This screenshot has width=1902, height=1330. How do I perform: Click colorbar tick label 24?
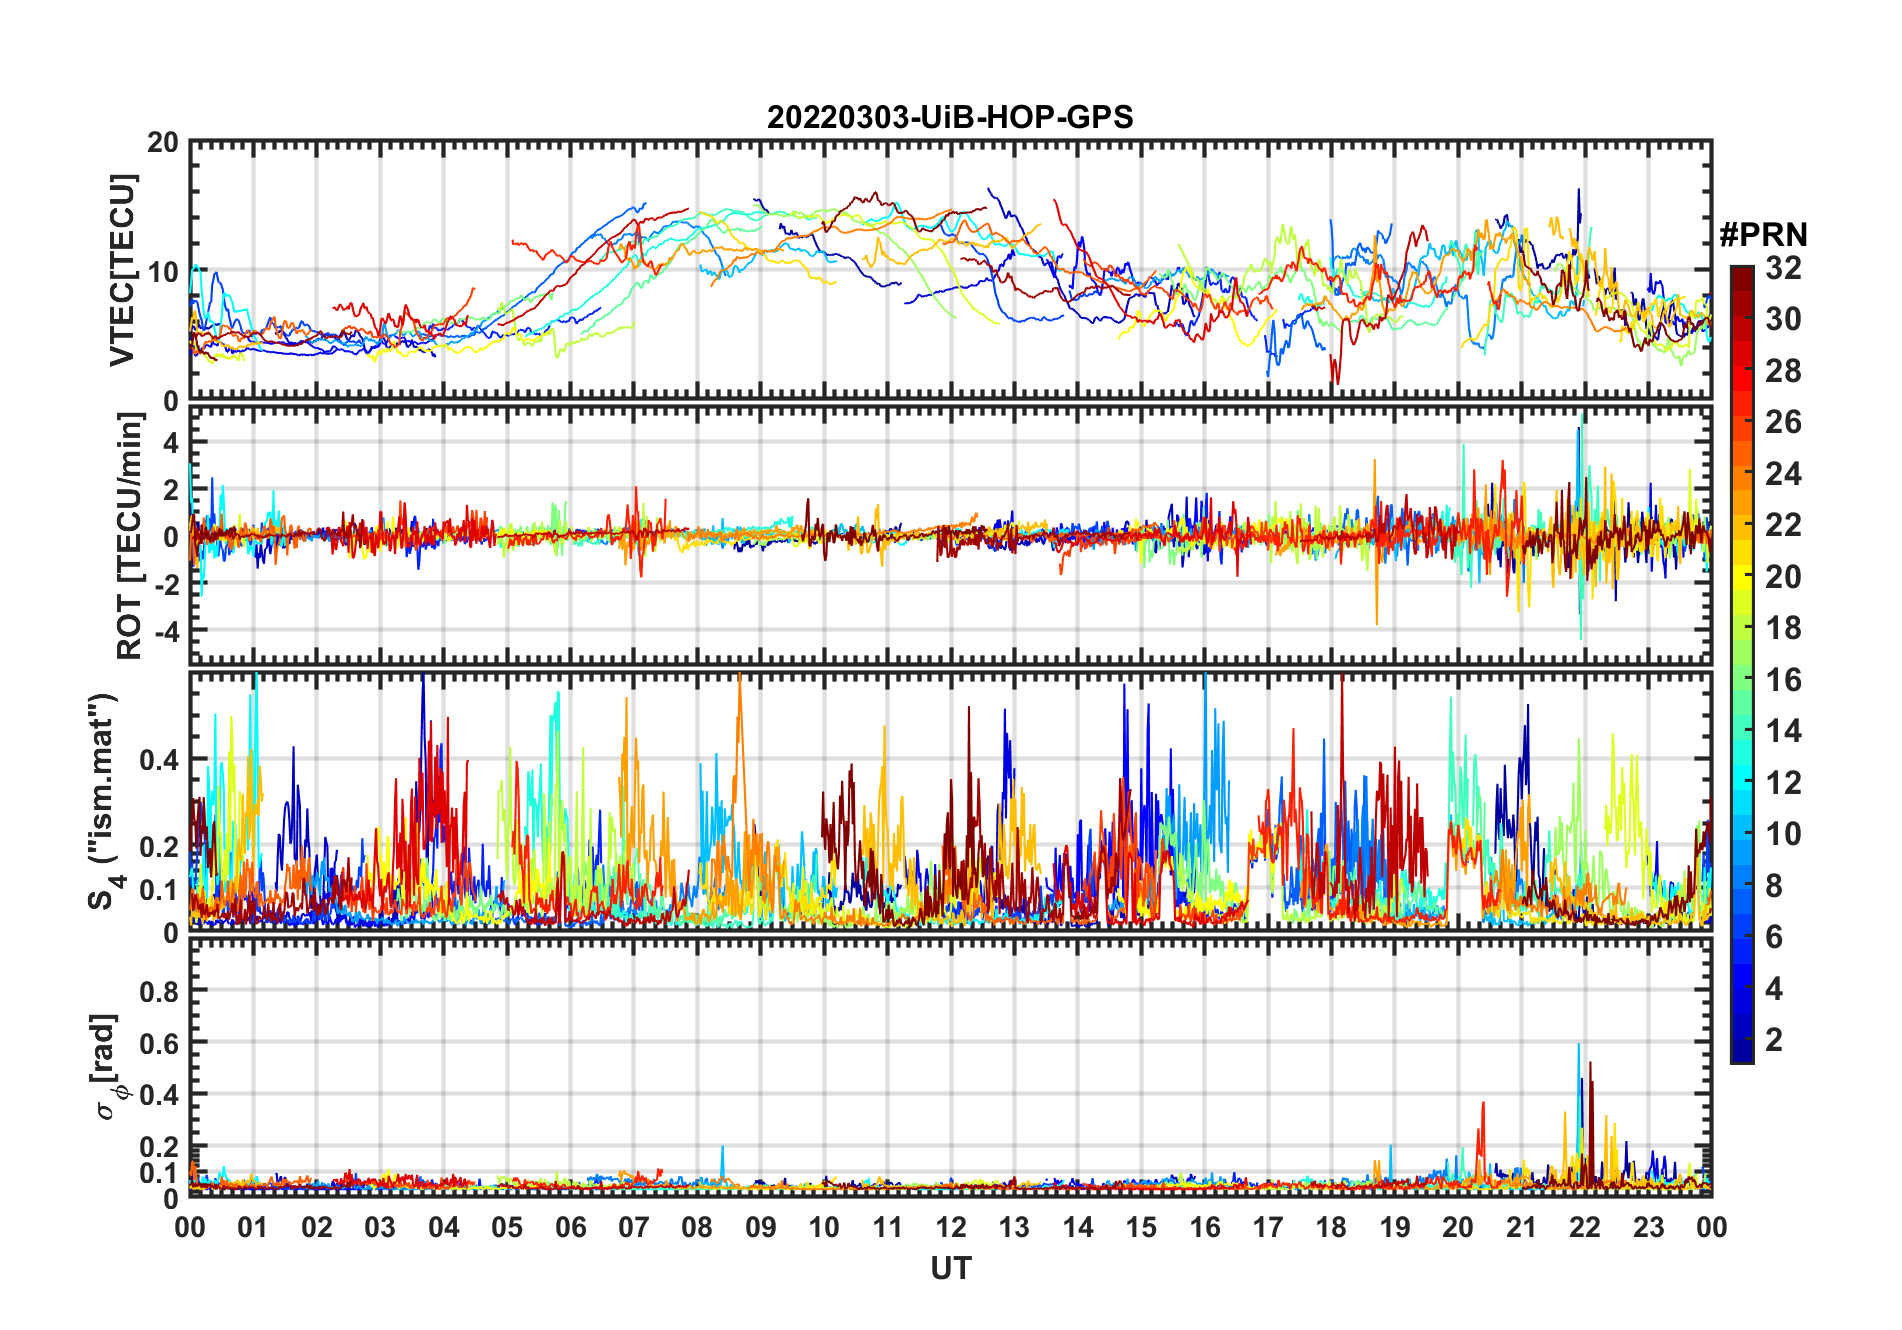pos(1783,474)
